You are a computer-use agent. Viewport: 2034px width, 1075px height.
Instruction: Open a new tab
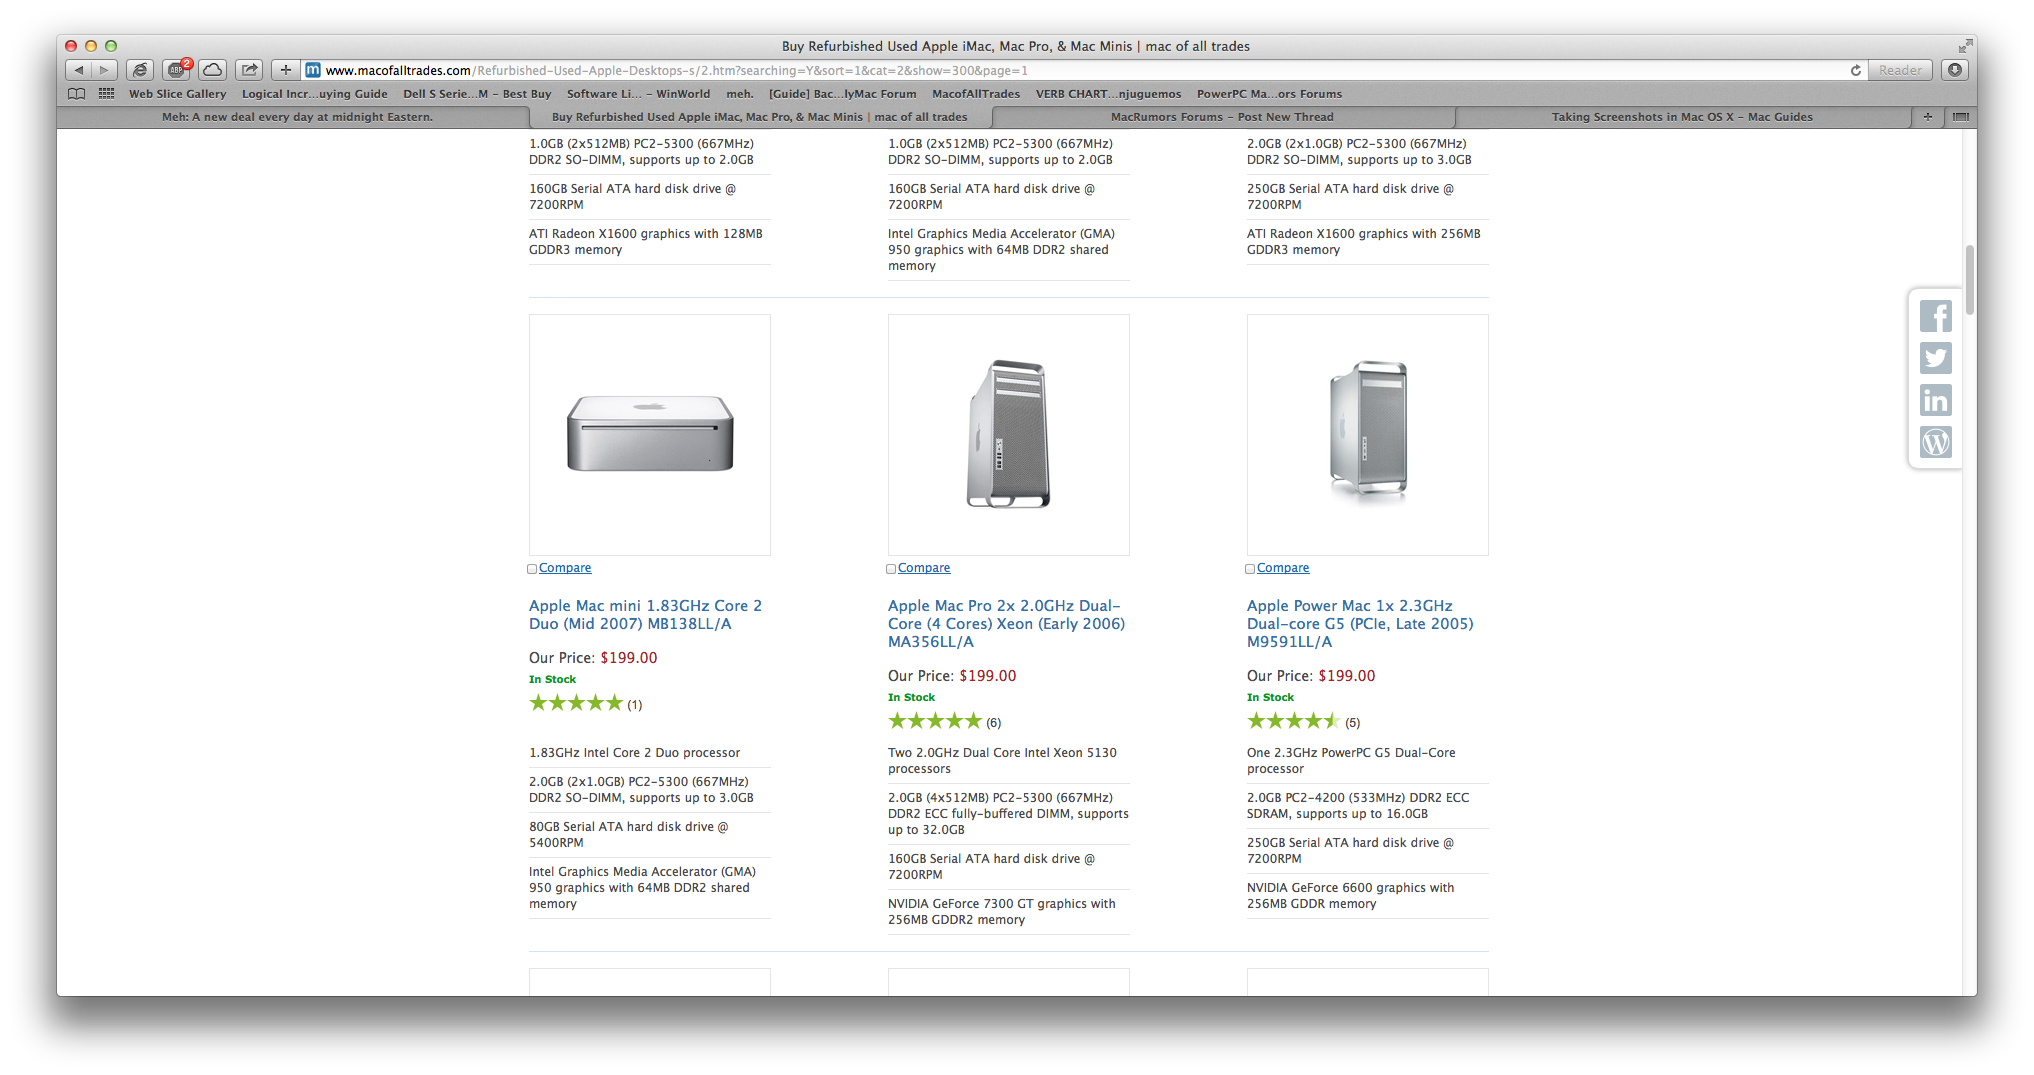point(1927,117)
